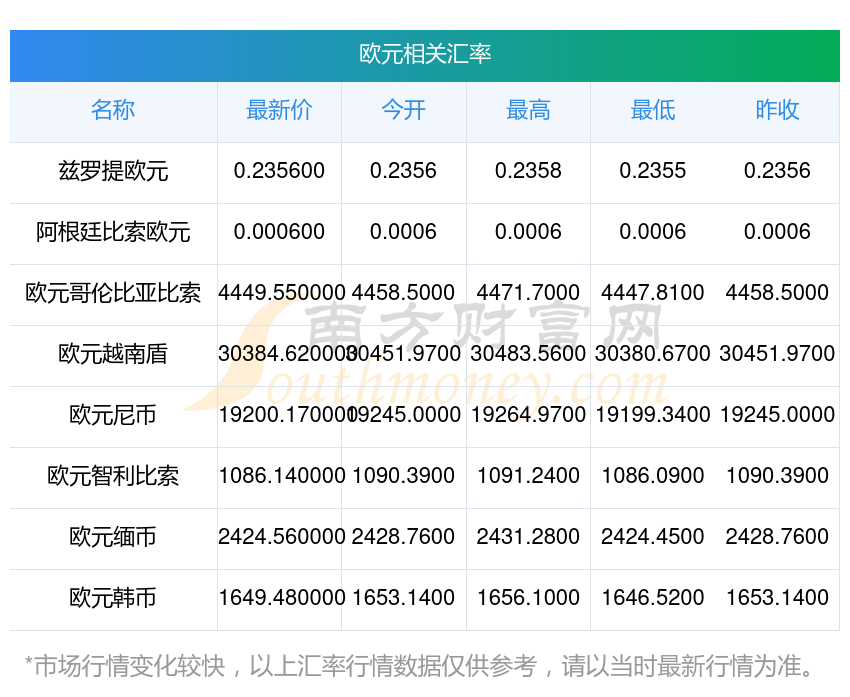Click the 欧元智利比索 lowest value 1086.0900

pyautogui.click(x=652, y=476)
